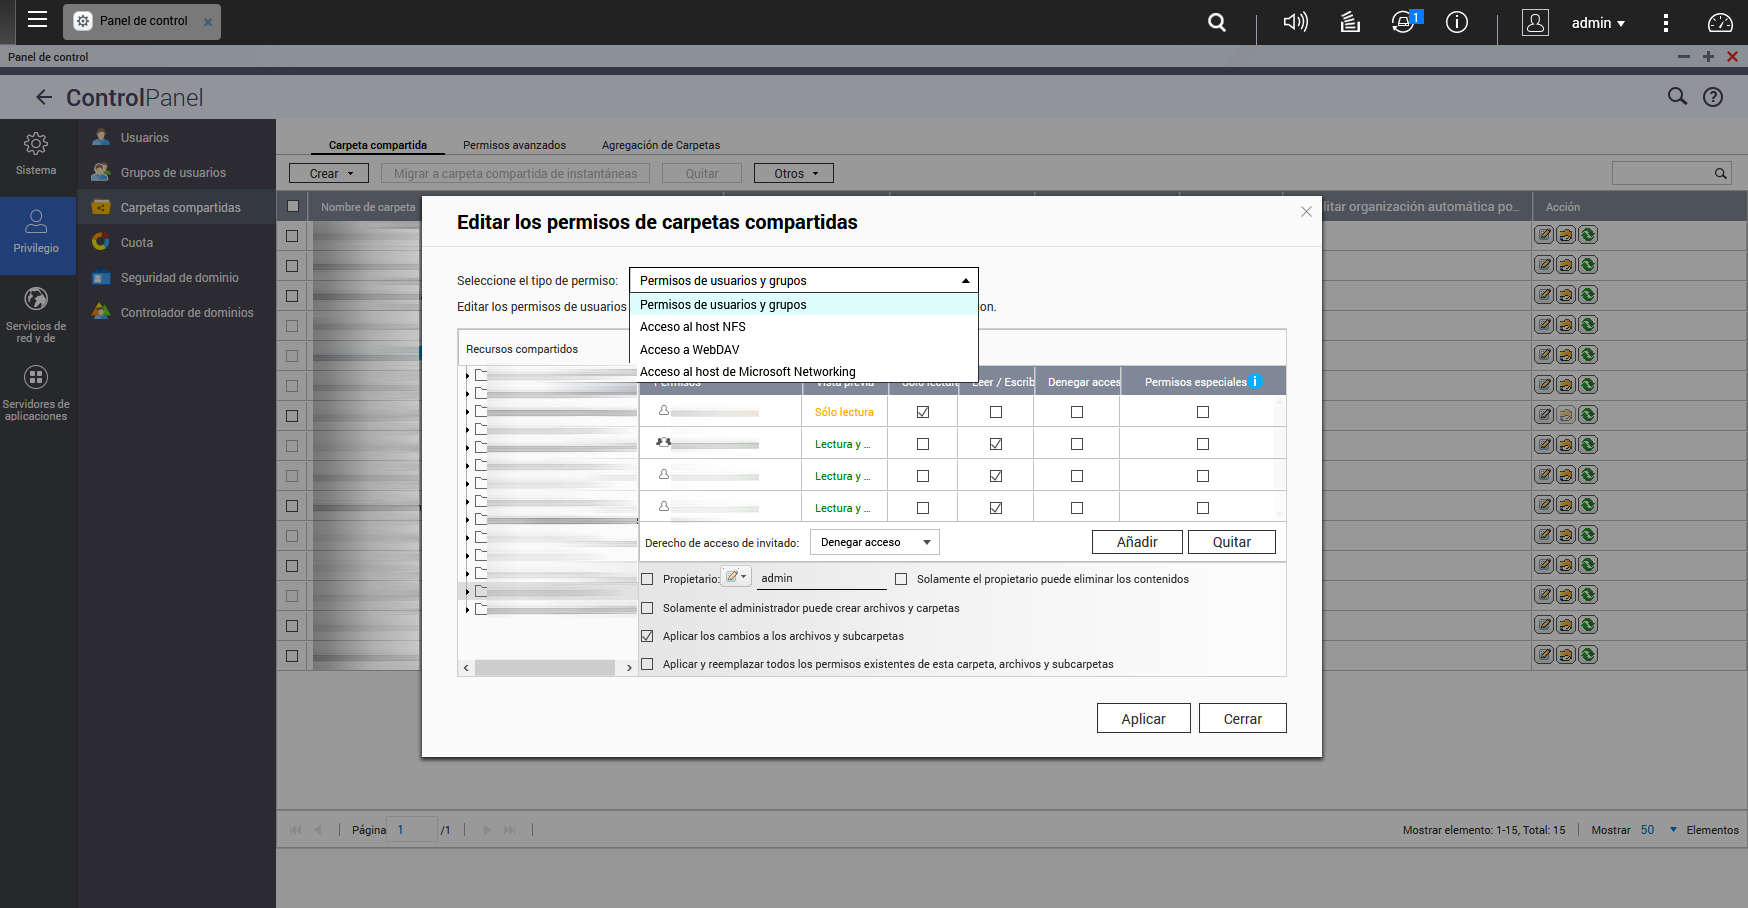Toggle select-all checkbox in folder table header
Image resolution: width=1748 pixels, height=908 pixels.
293,206
